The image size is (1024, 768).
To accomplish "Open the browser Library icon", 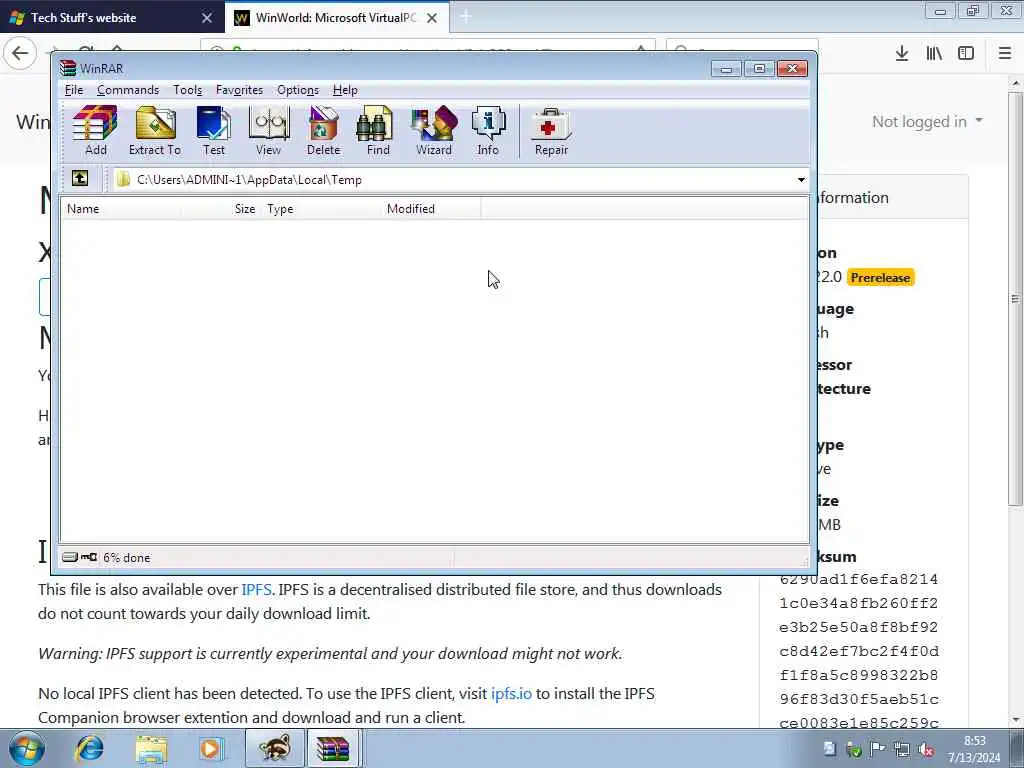I will pyautogui.click(x=934, y=54).
